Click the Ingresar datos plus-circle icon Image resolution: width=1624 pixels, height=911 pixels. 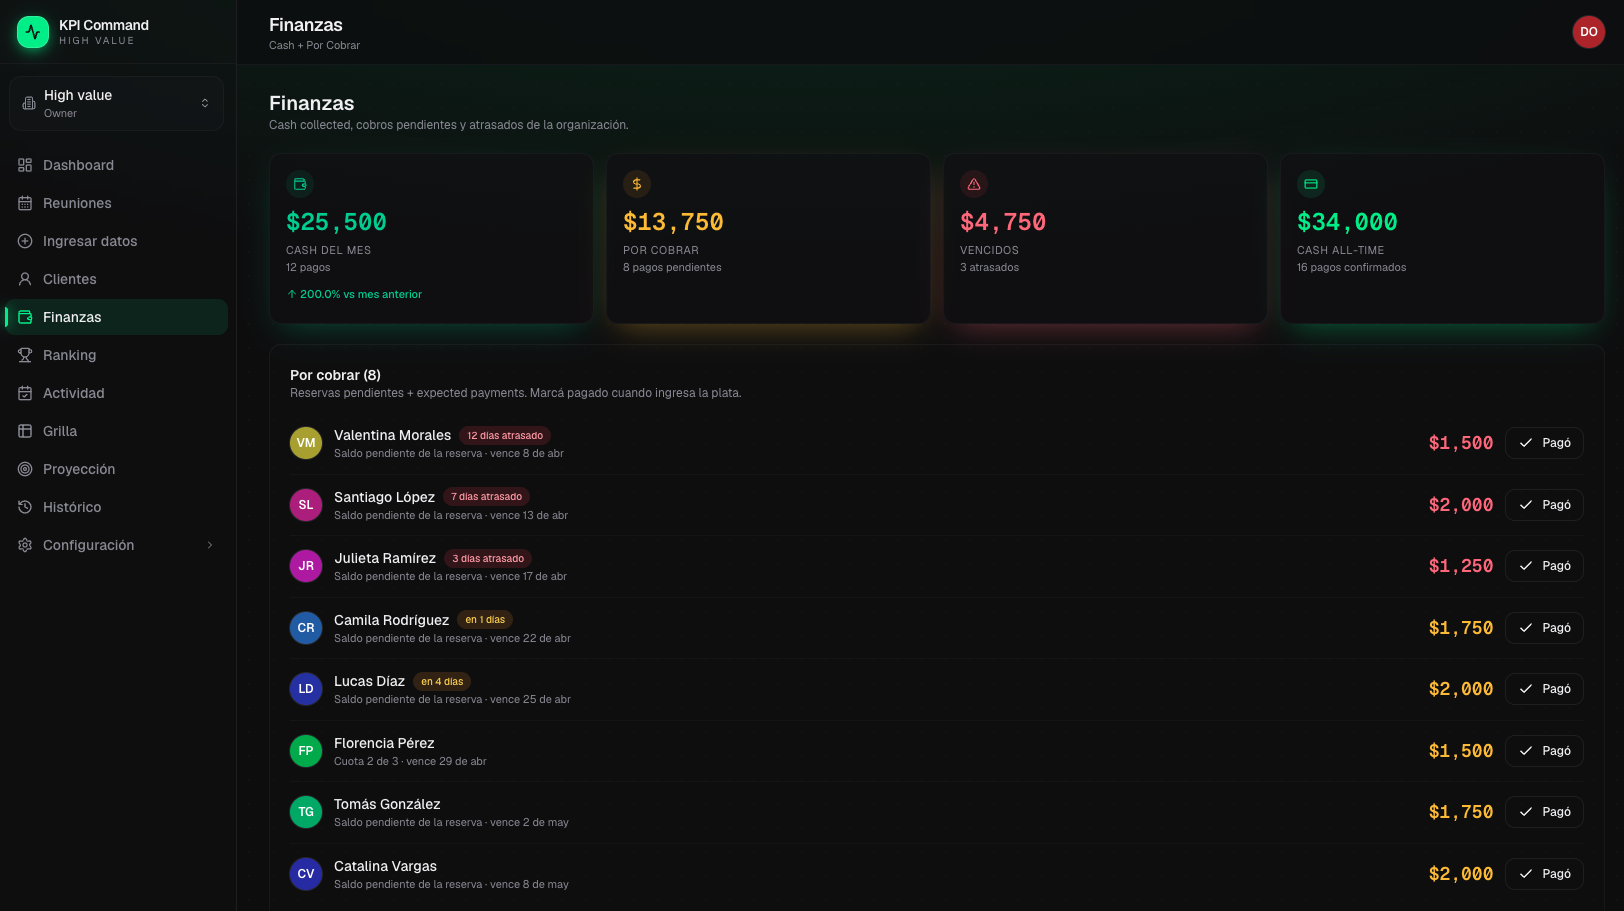(25, 241)
